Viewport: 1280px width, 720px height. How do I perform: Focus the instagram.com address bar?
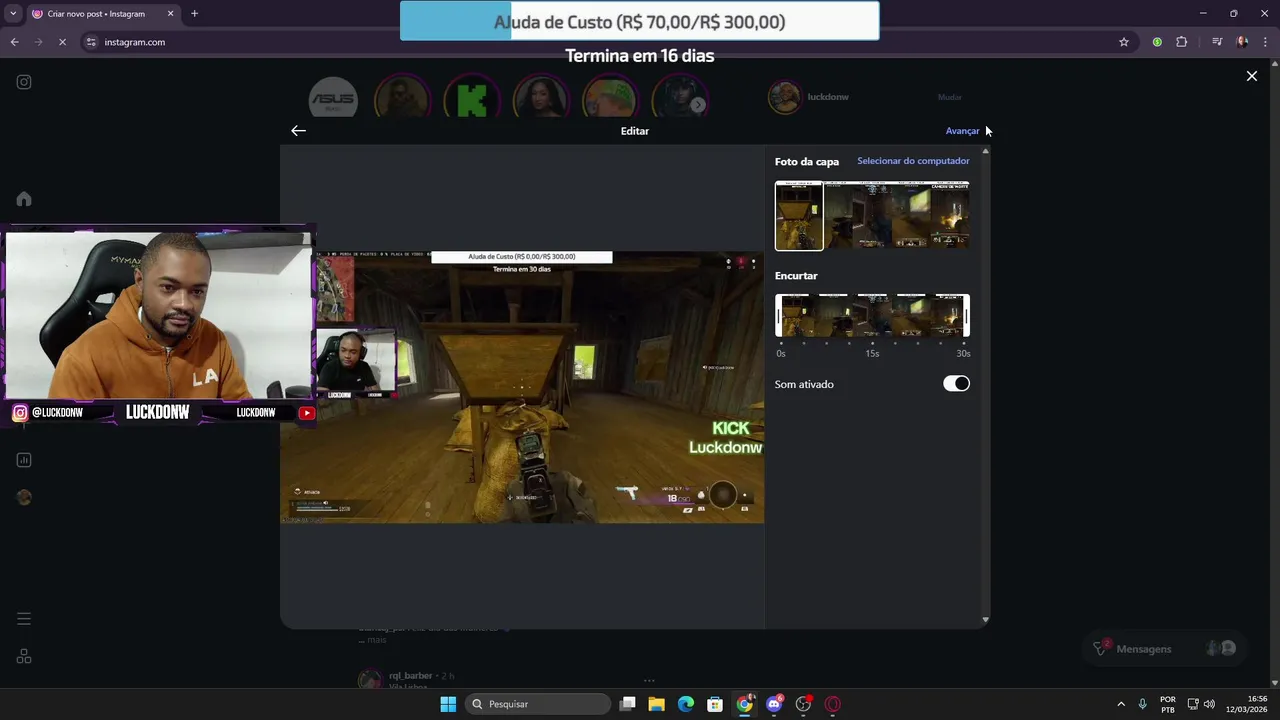[600, 42]
